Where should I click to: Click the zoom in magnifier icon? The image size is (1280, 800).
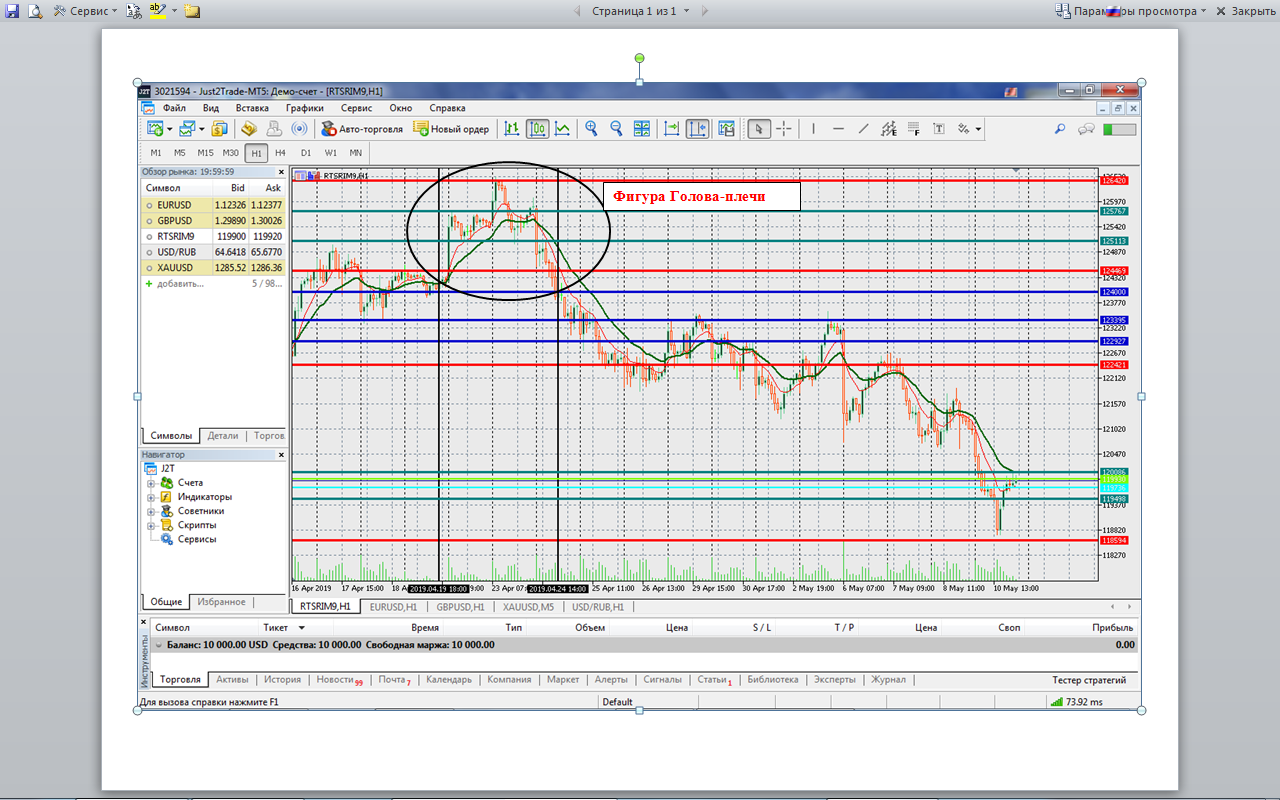click(592, 129)
